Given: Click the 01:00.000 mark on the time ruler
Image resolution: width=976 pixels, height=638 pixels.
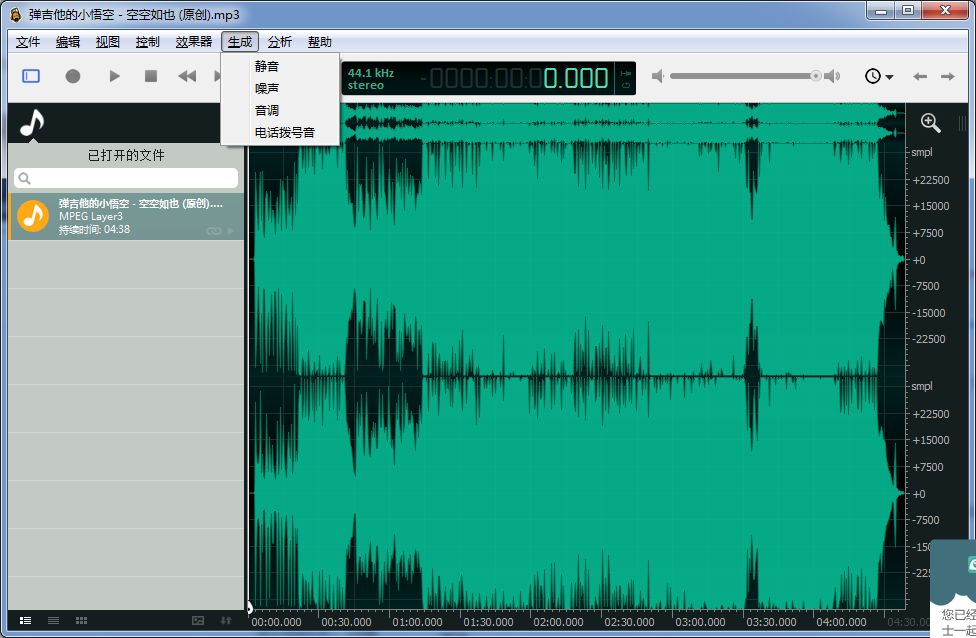Looking at the screenshot, I should click(x=417, y=622).
